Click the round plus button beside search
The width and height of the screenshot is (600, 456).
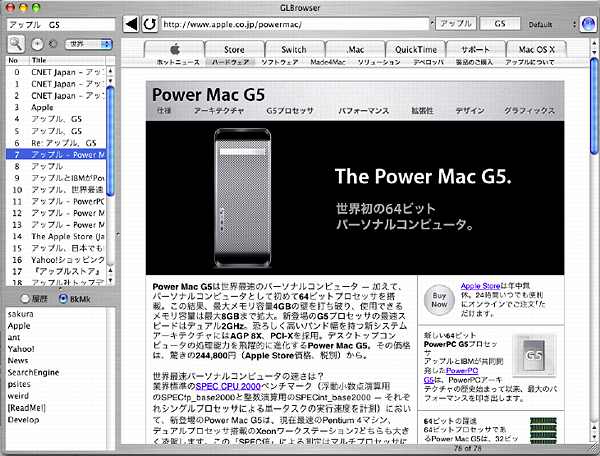(37, 44)
